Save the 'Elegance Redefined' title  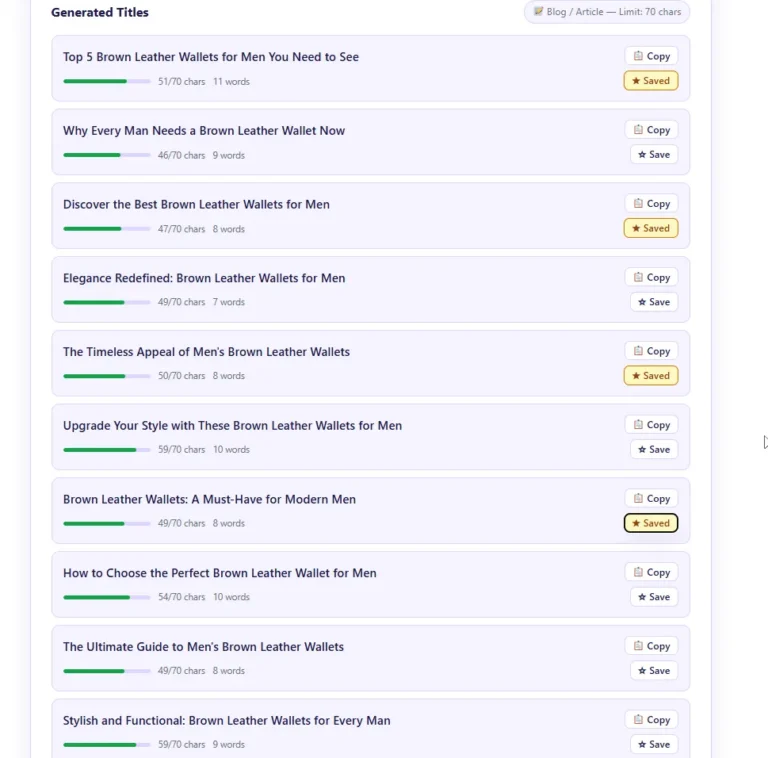[654, 302]
